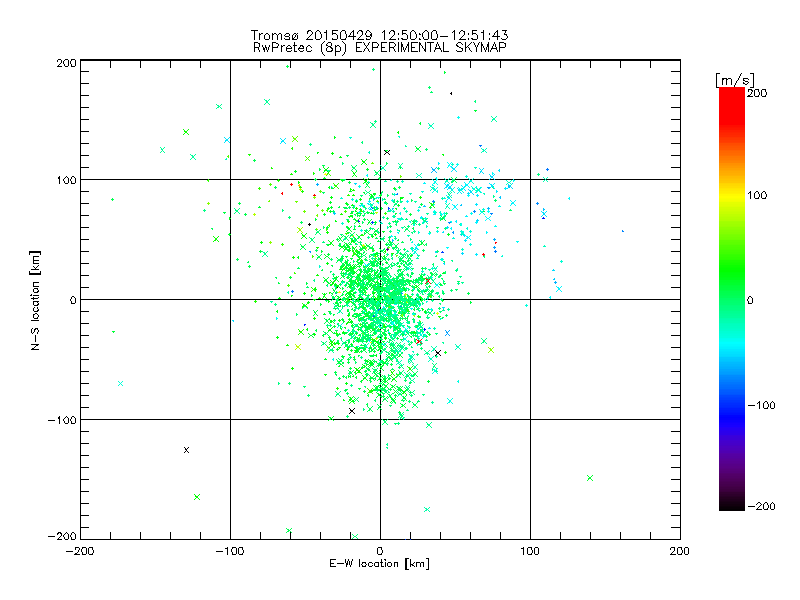
Task: Click the velocity color scale bar
Action: tap(732, 299)
